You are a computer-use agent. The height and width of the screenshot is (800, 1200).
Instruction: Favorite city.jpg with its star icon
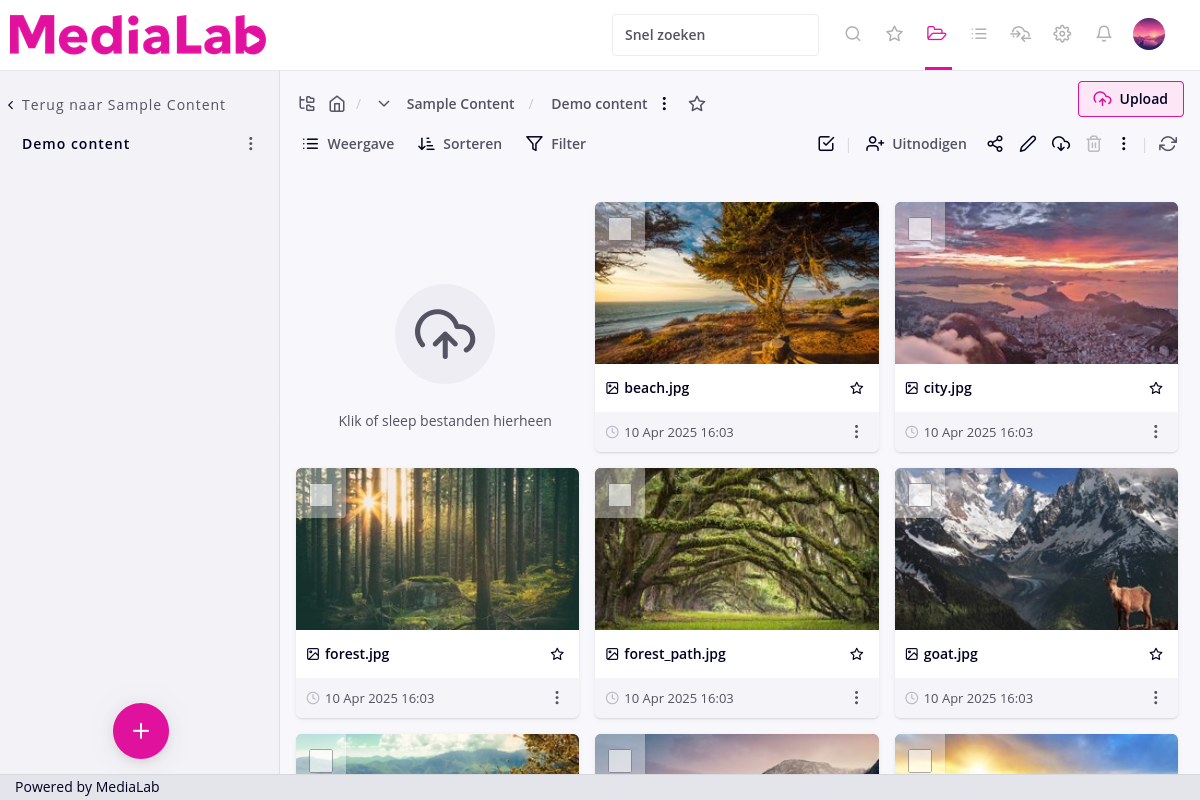[1156, 388]
